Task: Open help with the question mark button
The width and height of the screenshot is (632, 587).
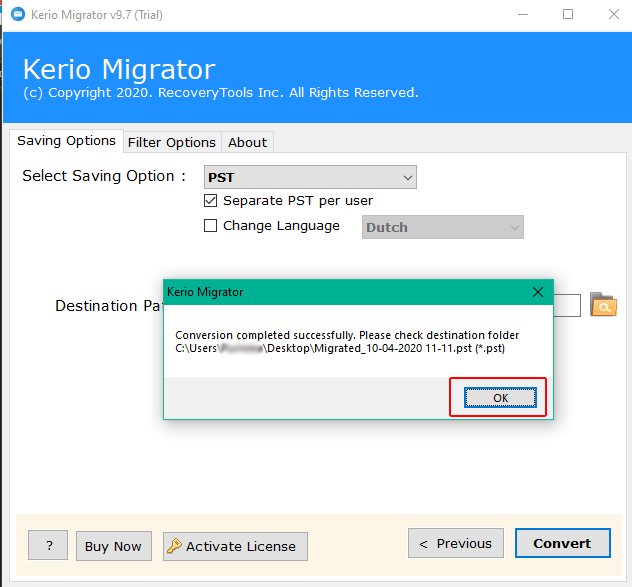Action: pyautogui.click(x=48, y=546)
